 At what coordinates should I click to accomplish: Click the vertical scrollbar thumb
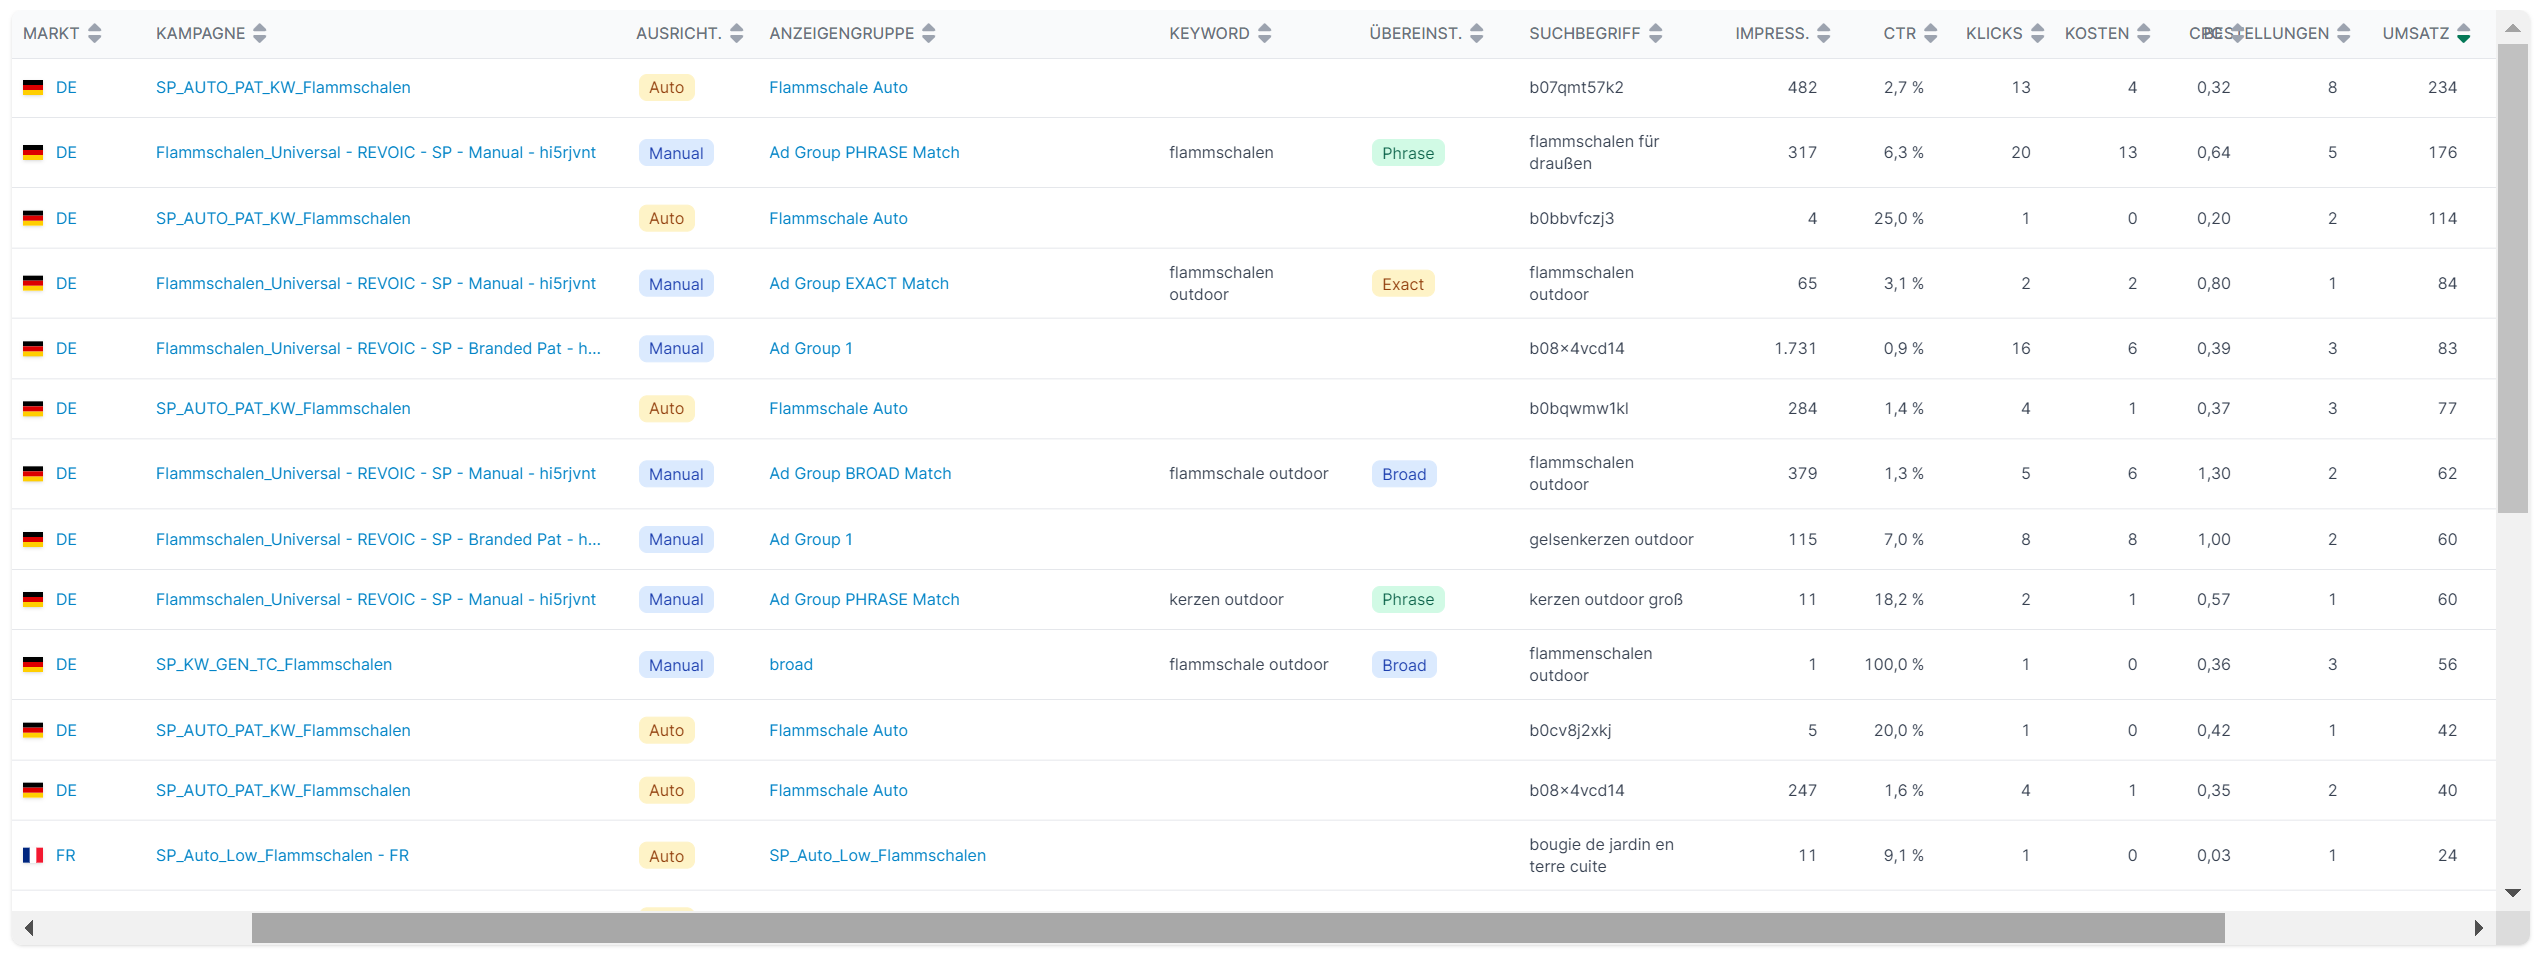pyautogui.click(x=2512, y=278)
